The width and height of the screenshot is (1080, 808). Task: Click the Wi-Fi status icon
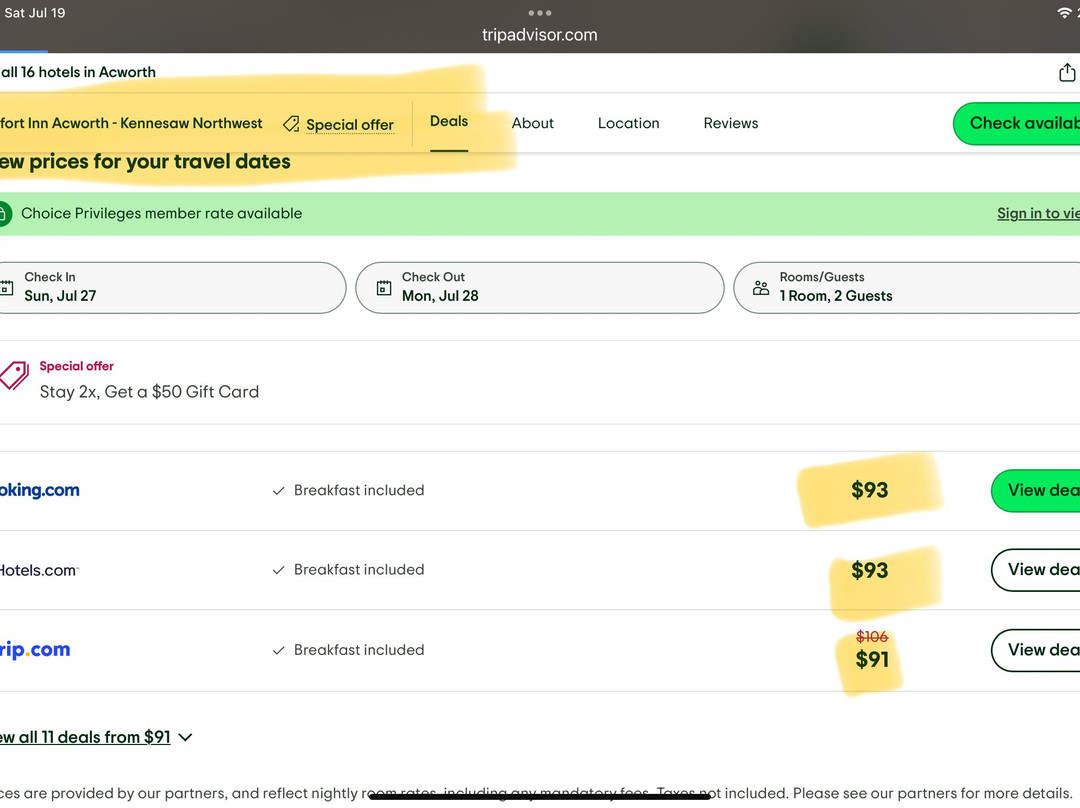[1063, 12]
